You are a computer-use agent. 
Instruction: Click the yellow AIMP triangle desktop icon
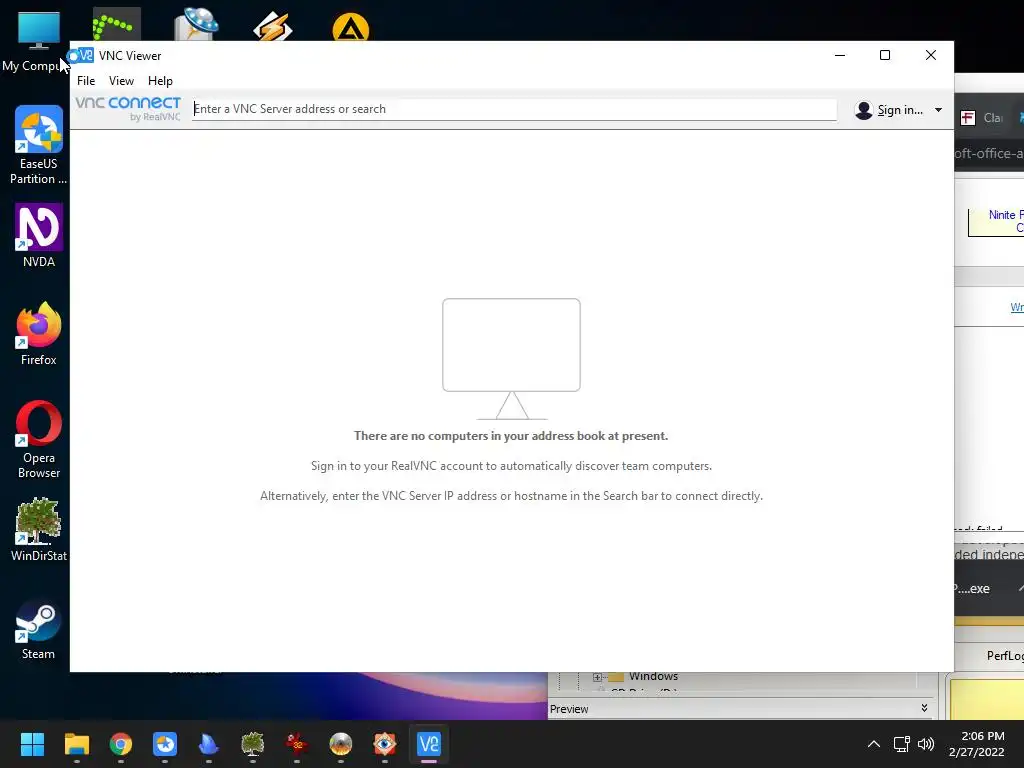pyautogui.click(x=350, y=27)
